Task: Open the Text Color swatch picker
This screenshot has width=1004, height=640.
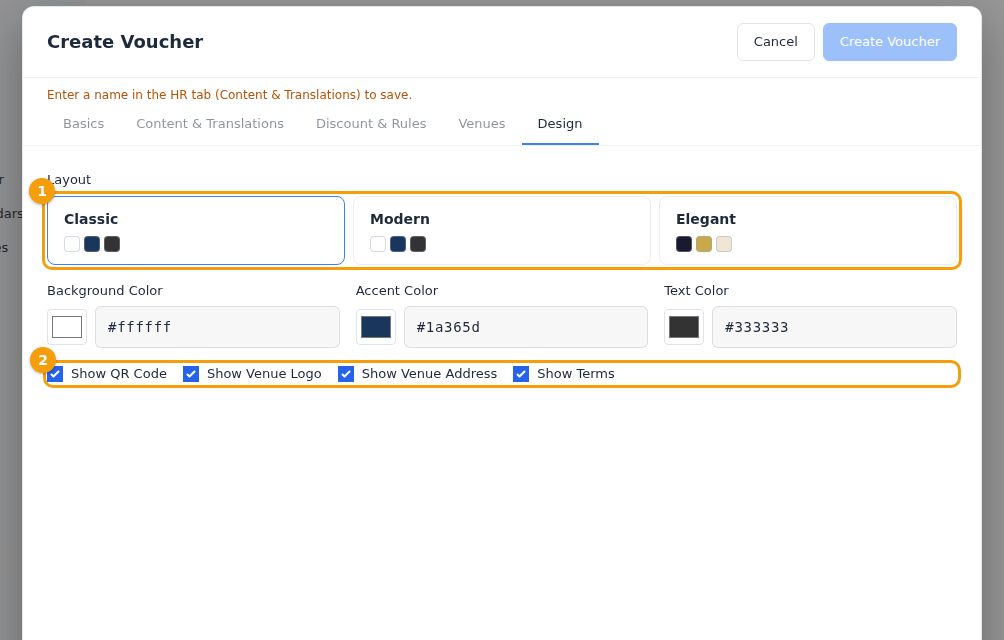Action: pos(684,327)
